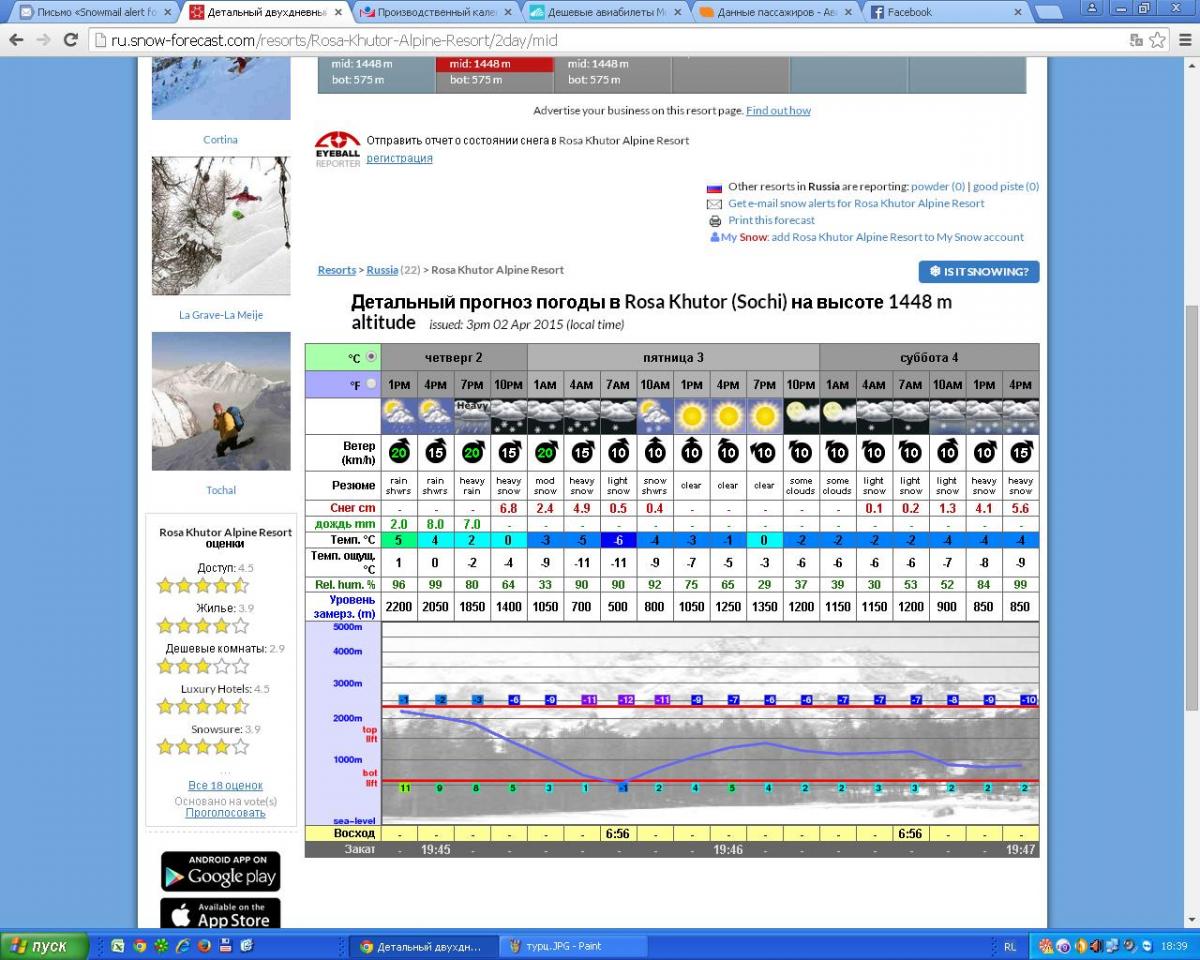The width and height of the screenshot is (1200, 960).
Task: Click the Дешевые комнаты star rating
Action: pos(203,666)
